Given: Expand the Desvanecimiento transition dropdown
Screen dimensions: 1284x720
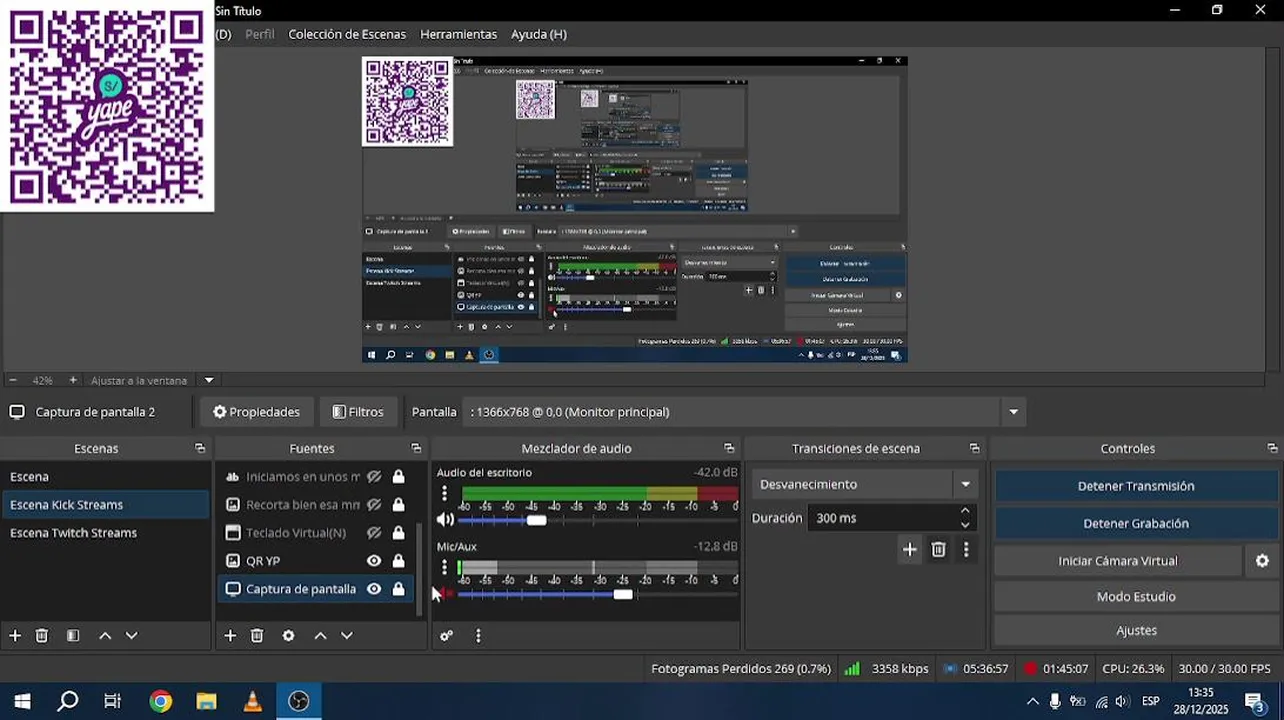Looking at the screenshot, I should click(965, 484).
